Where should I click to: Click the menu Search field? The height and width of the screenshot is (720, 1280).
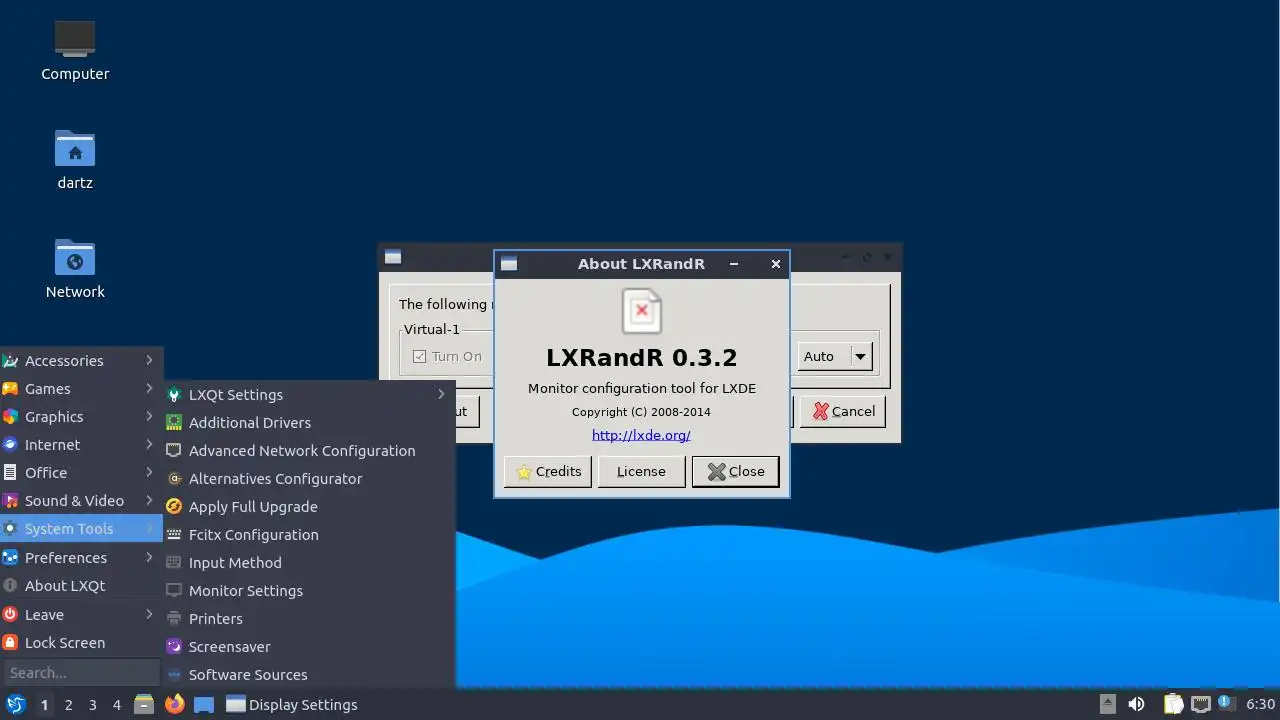click(81, 673)
